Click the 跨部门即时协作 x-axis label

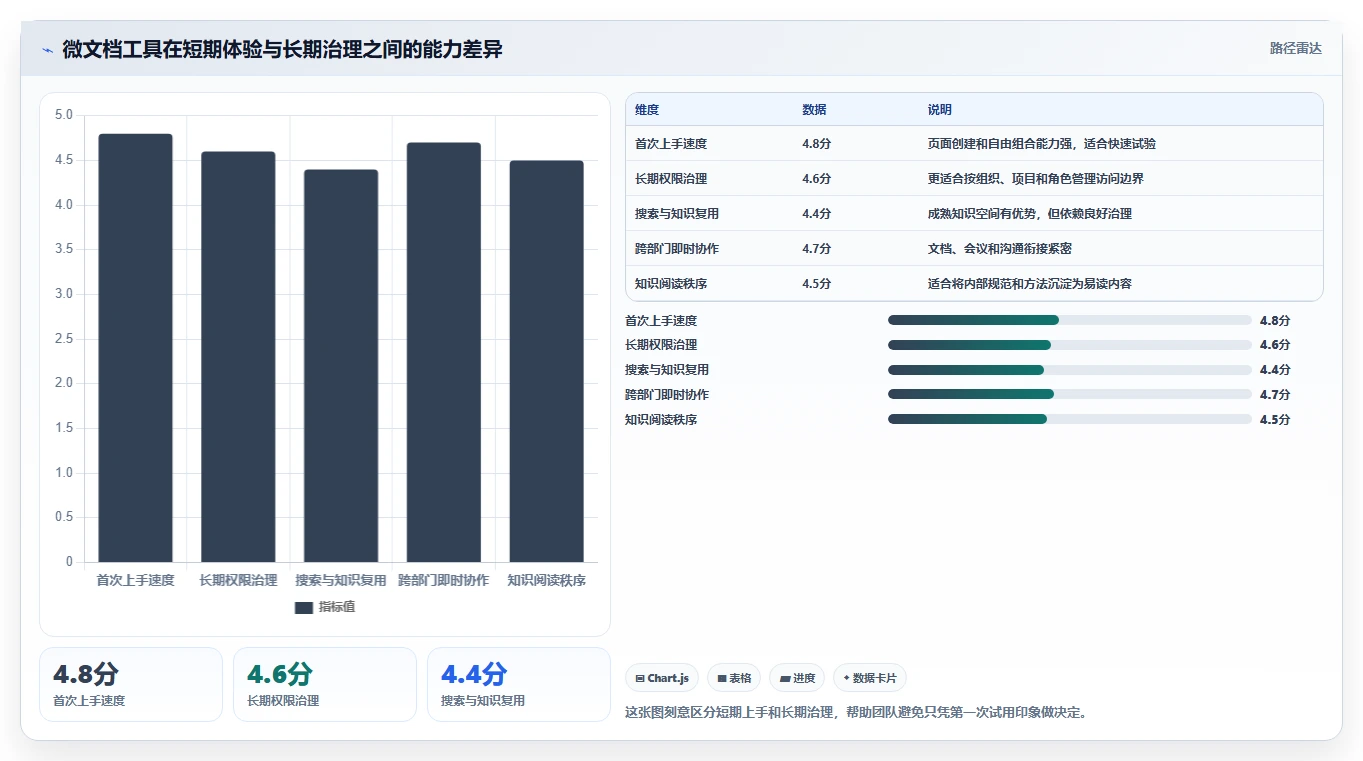click(x=444, y=580)
